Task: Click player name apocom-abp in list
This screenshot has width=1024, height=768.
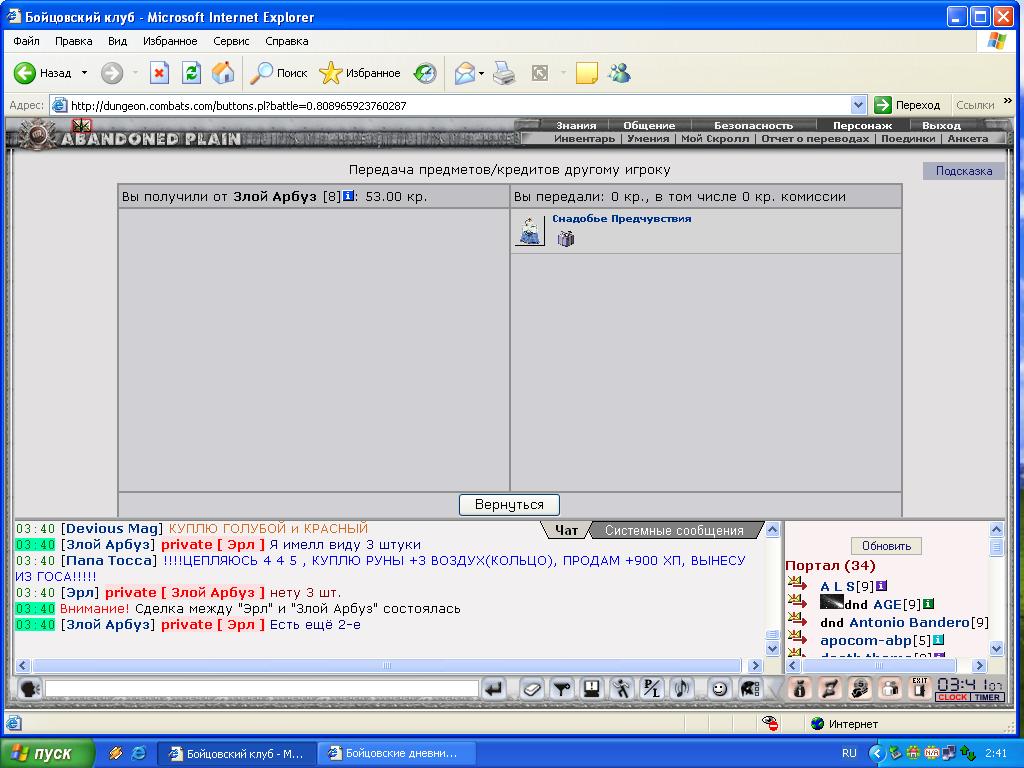Action: coord(866,640)
